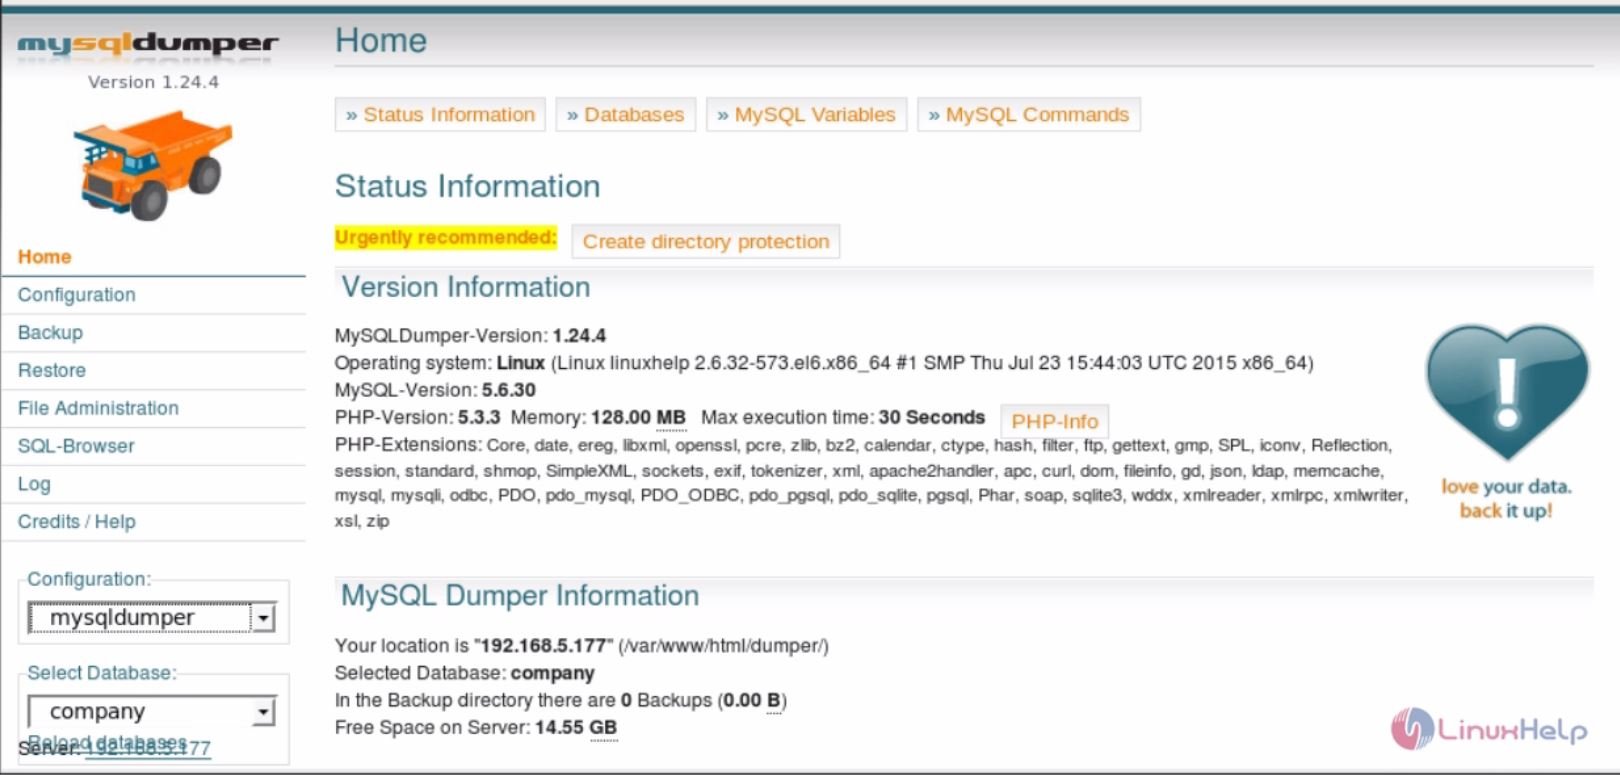Click the Status Information button
Viewport: 1620px width, 775px height.
[x=440, y=115]
